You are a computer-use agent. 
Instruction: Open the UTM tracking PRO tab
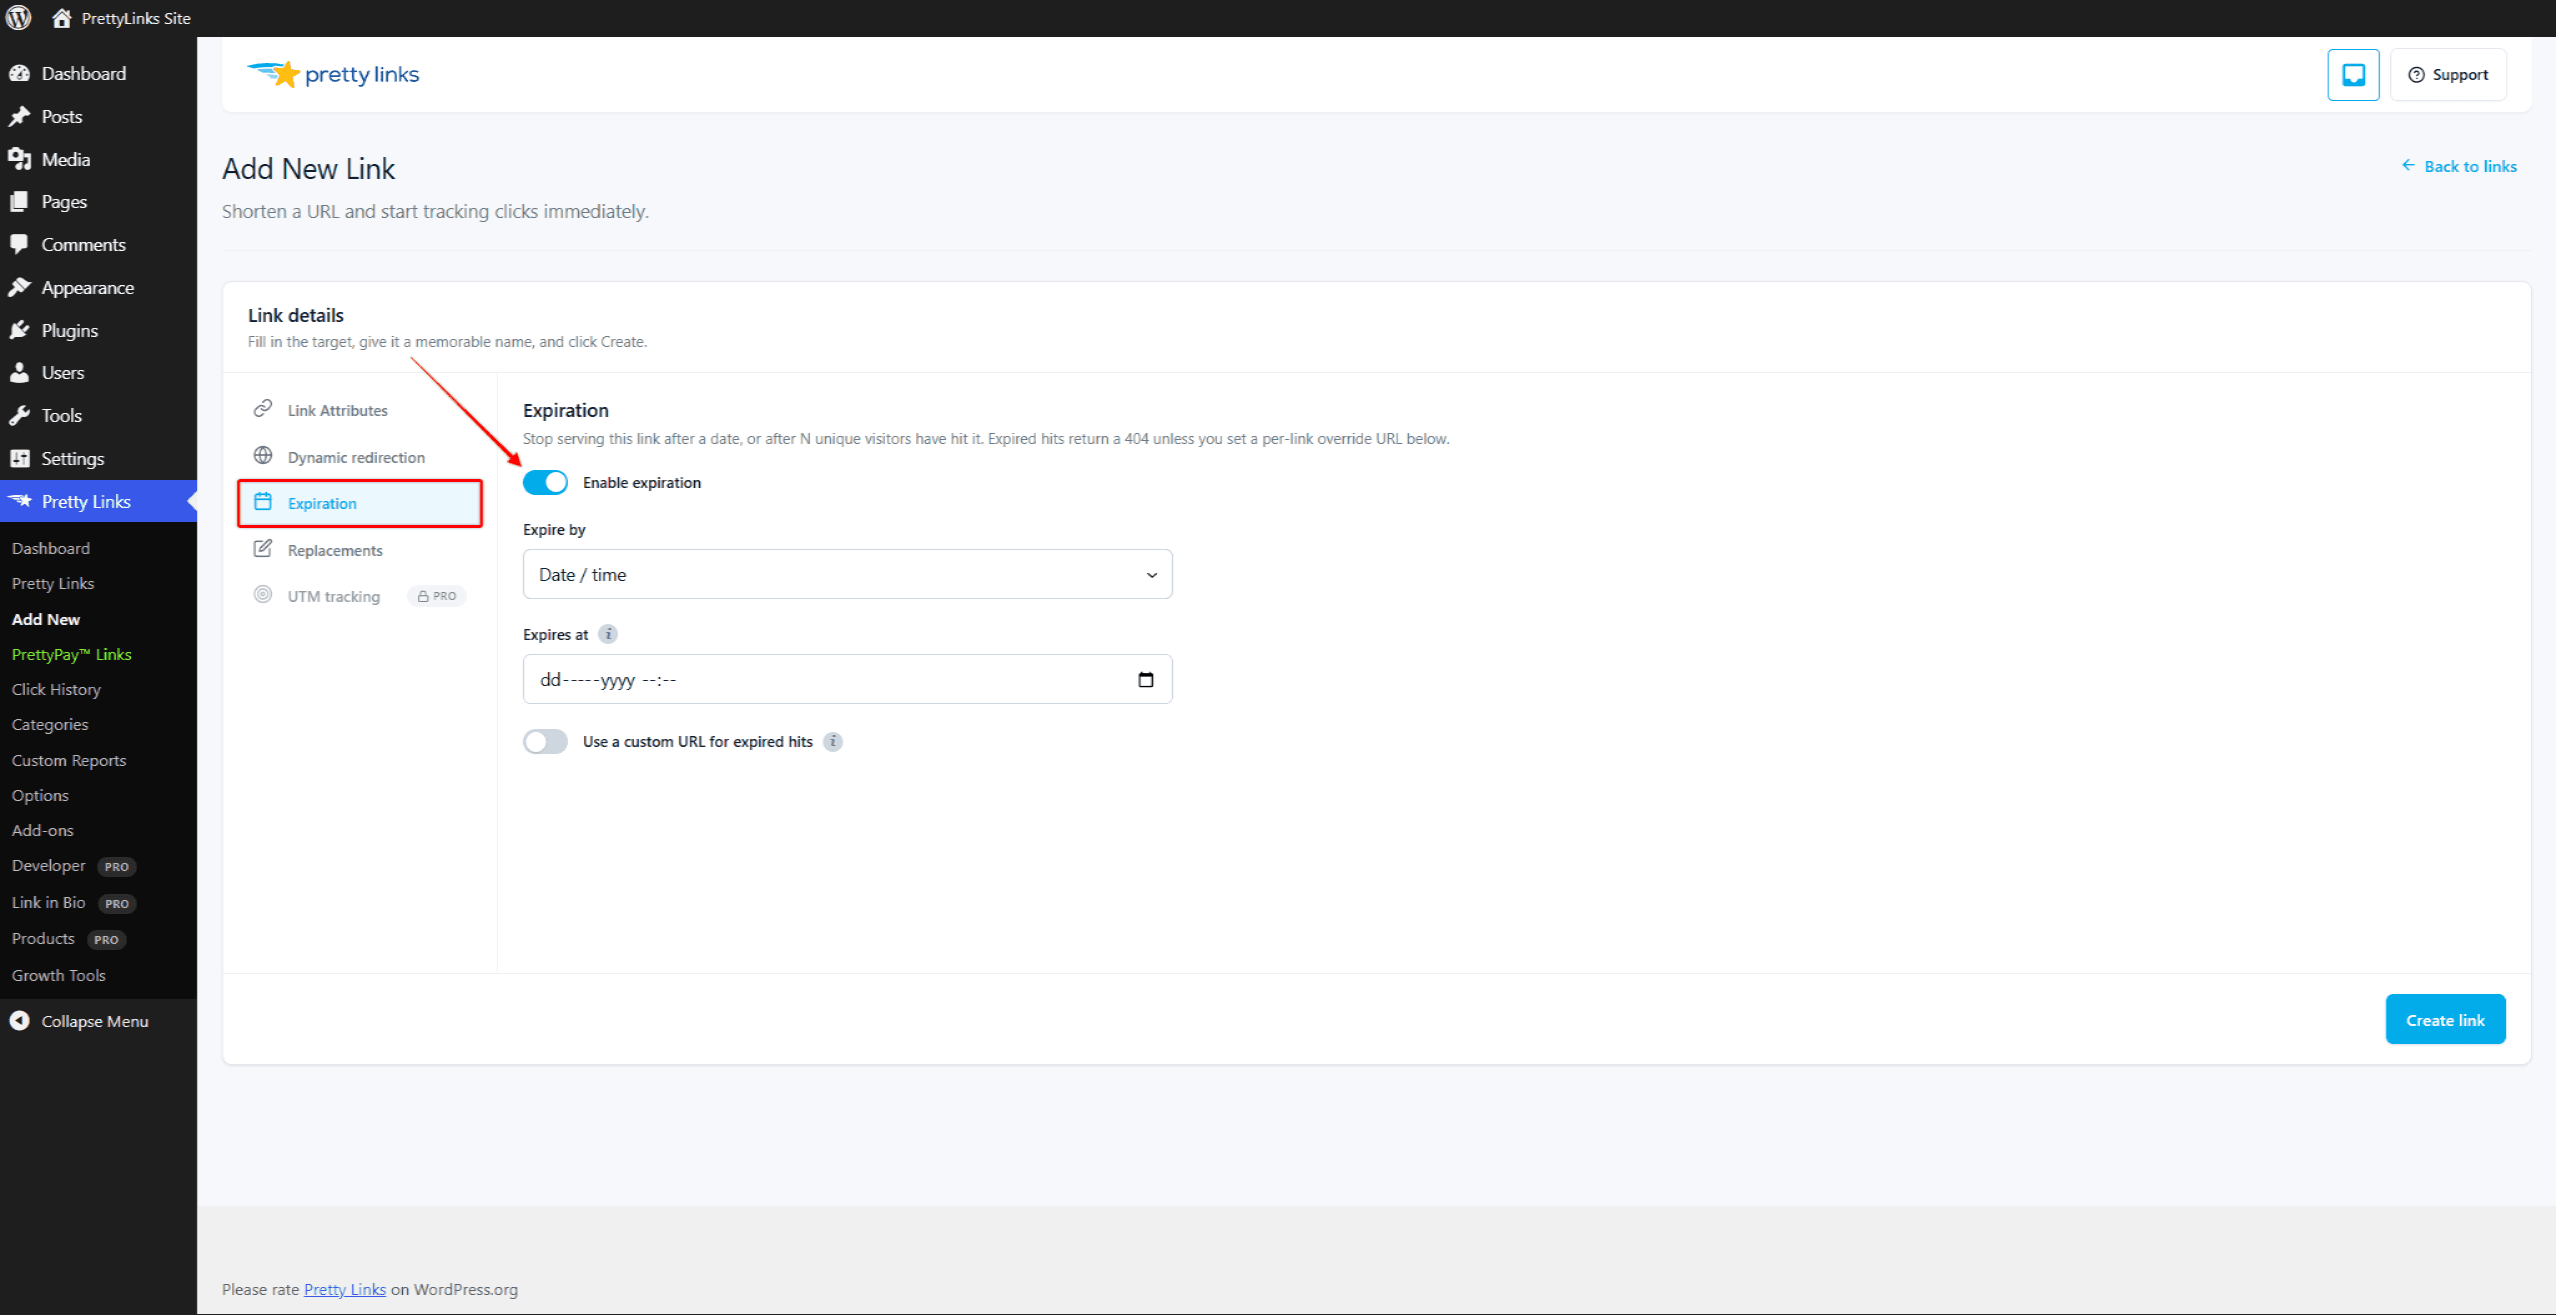360,596
